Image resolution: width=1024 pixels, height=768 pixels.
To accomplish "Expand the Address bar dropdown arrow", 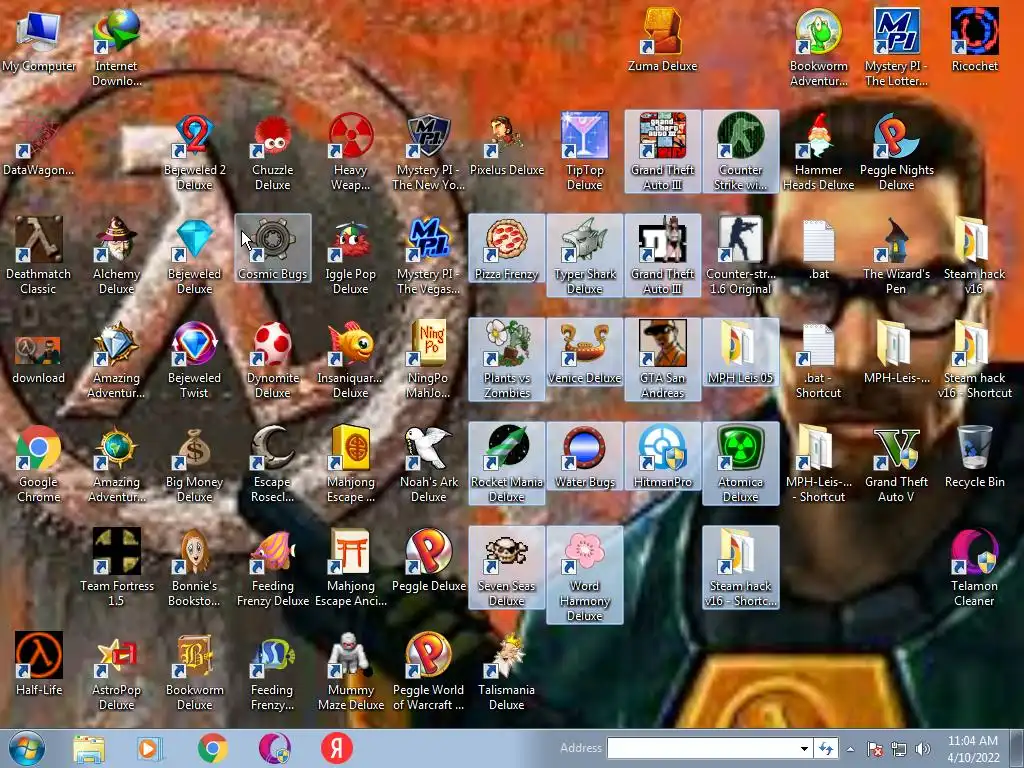I will [x=804, y=748].
